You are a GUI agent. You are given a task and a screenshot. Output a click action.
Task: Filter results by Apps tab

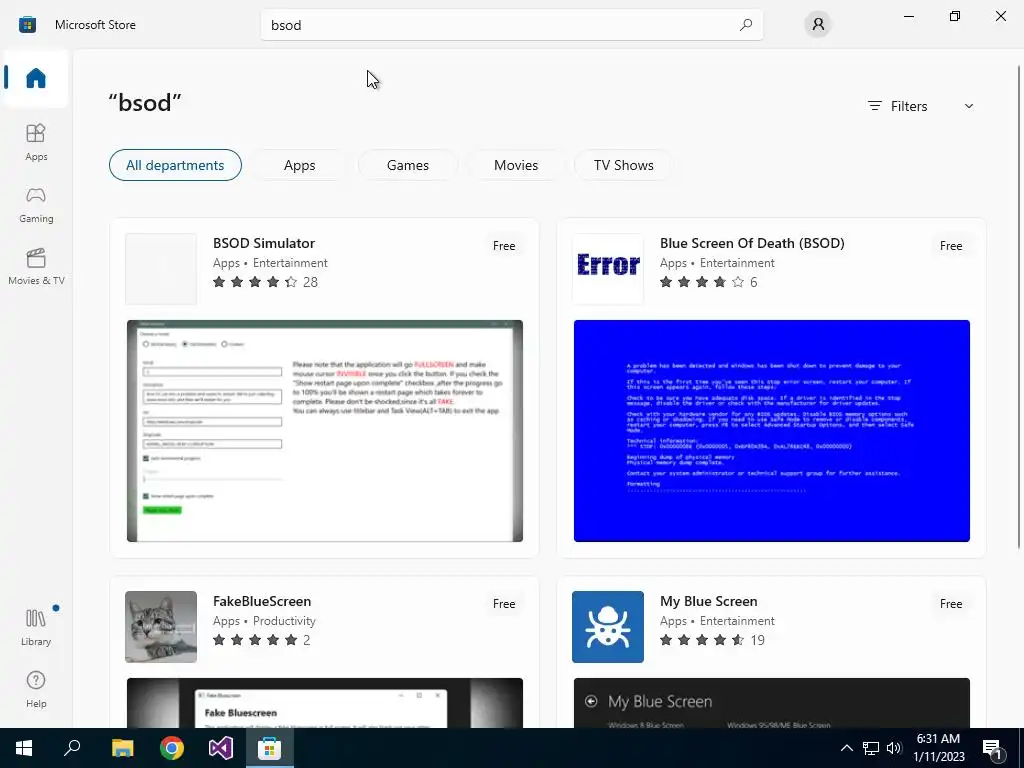tap(300, 165)
